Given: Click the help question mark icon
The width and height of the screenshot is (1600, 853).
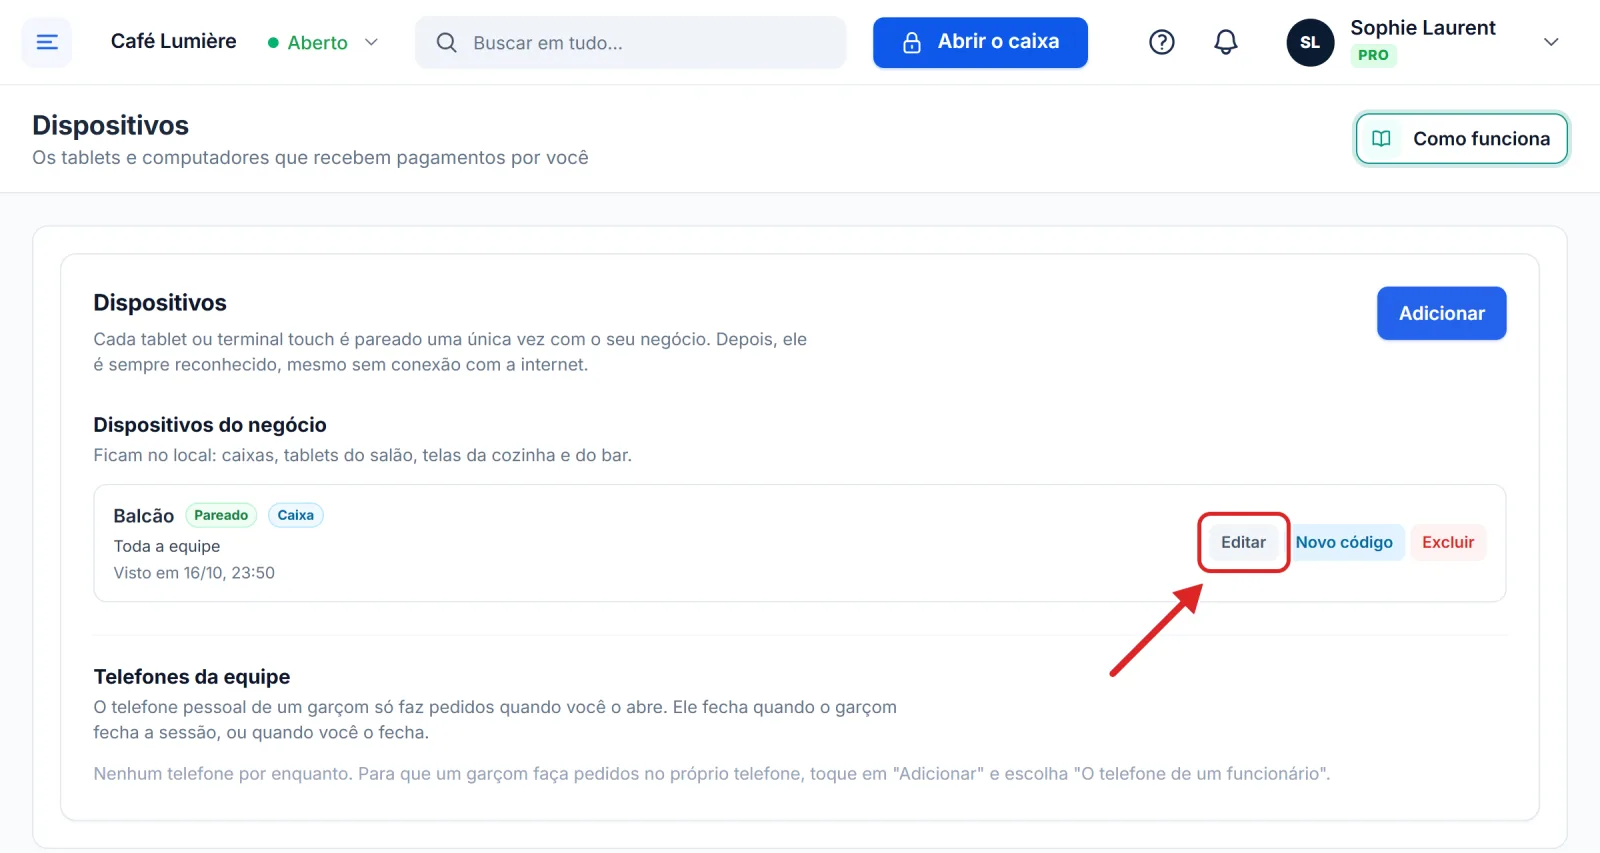Looking at the screenshot, I should [1162, 42].
